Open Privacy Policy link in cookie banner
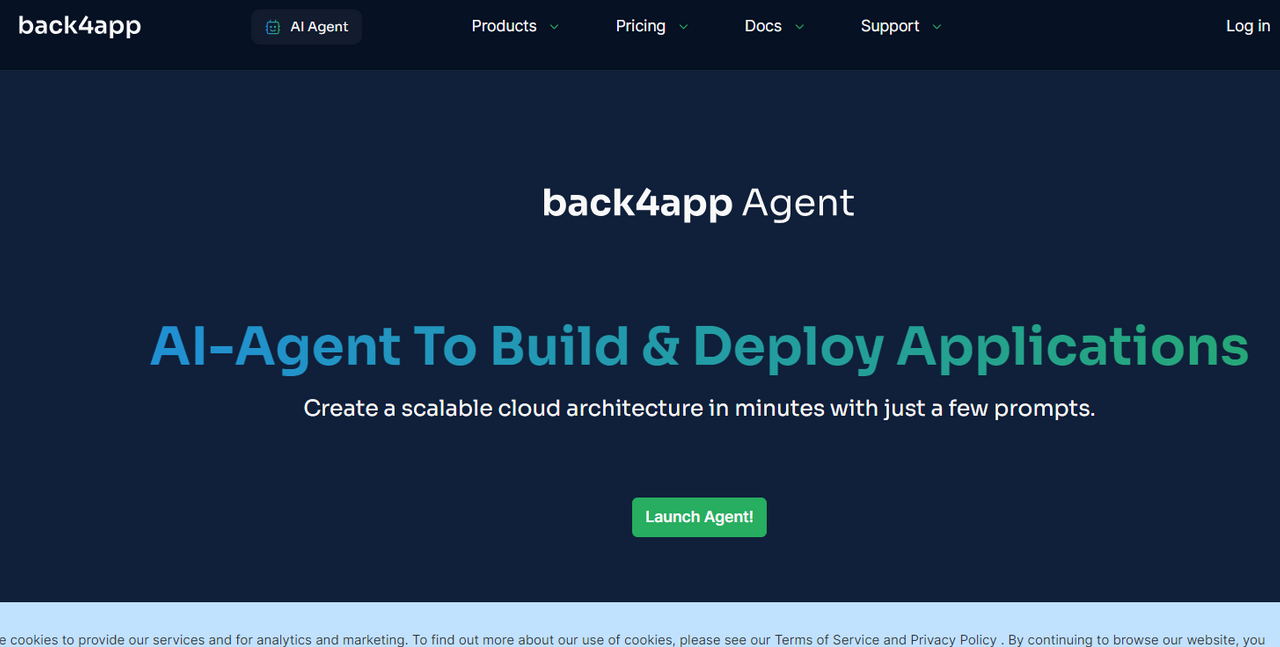 (x=953, y=640)
